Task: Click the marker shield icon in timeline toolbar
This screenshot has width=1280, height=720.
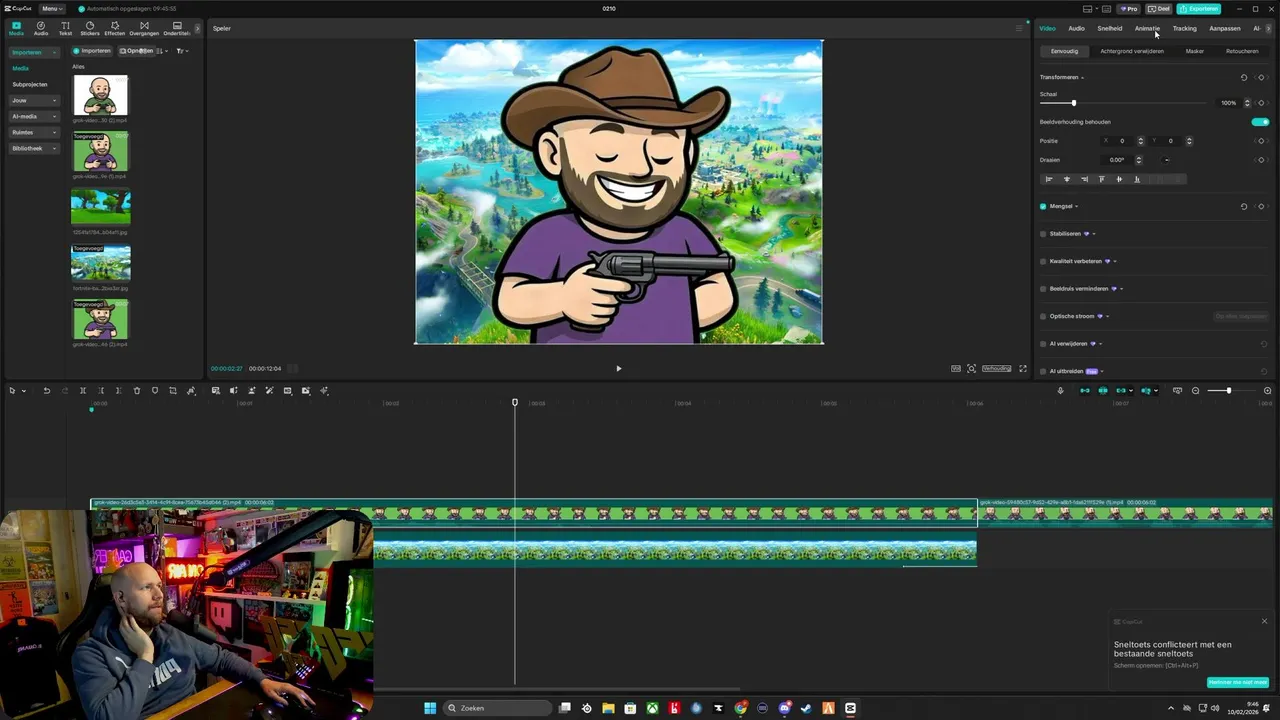Action: pyautogui.click(x=155, y=391)
